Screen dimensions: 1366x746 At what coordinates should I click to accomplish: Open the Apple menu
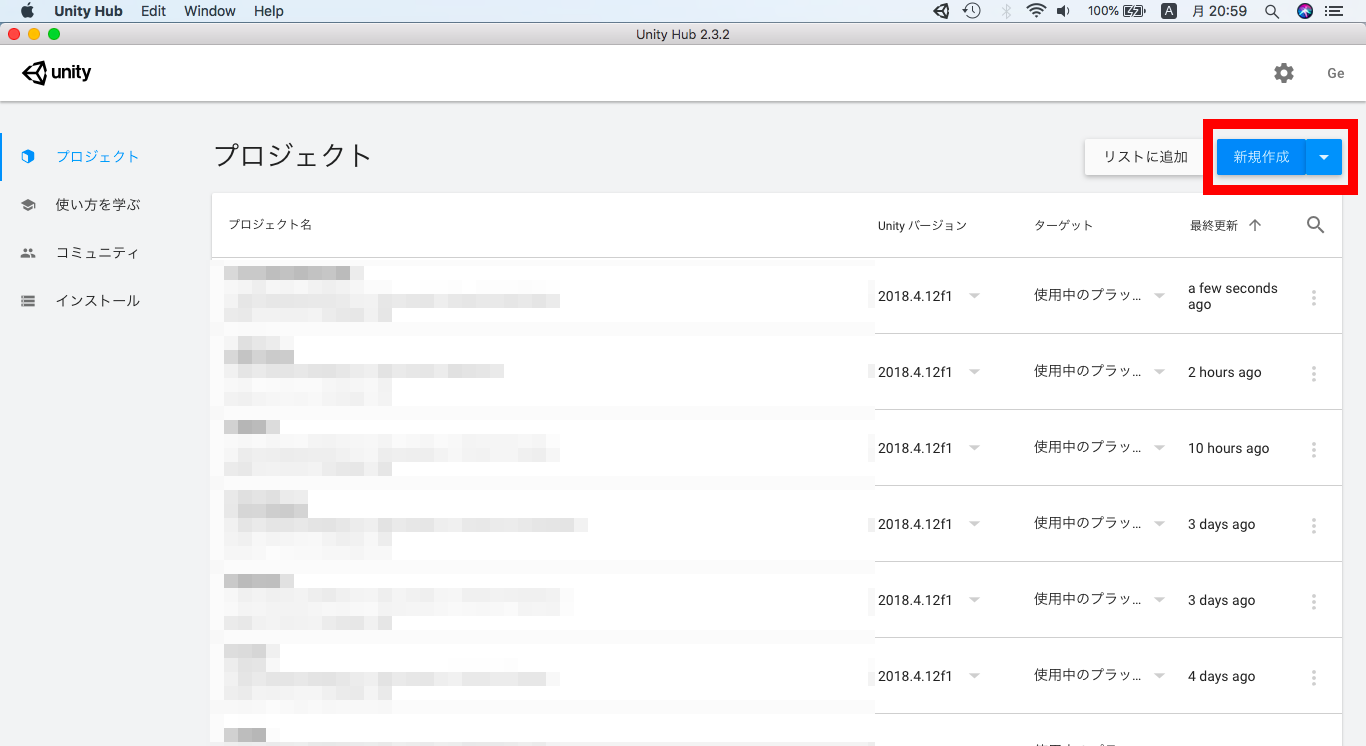pos(27,11)
